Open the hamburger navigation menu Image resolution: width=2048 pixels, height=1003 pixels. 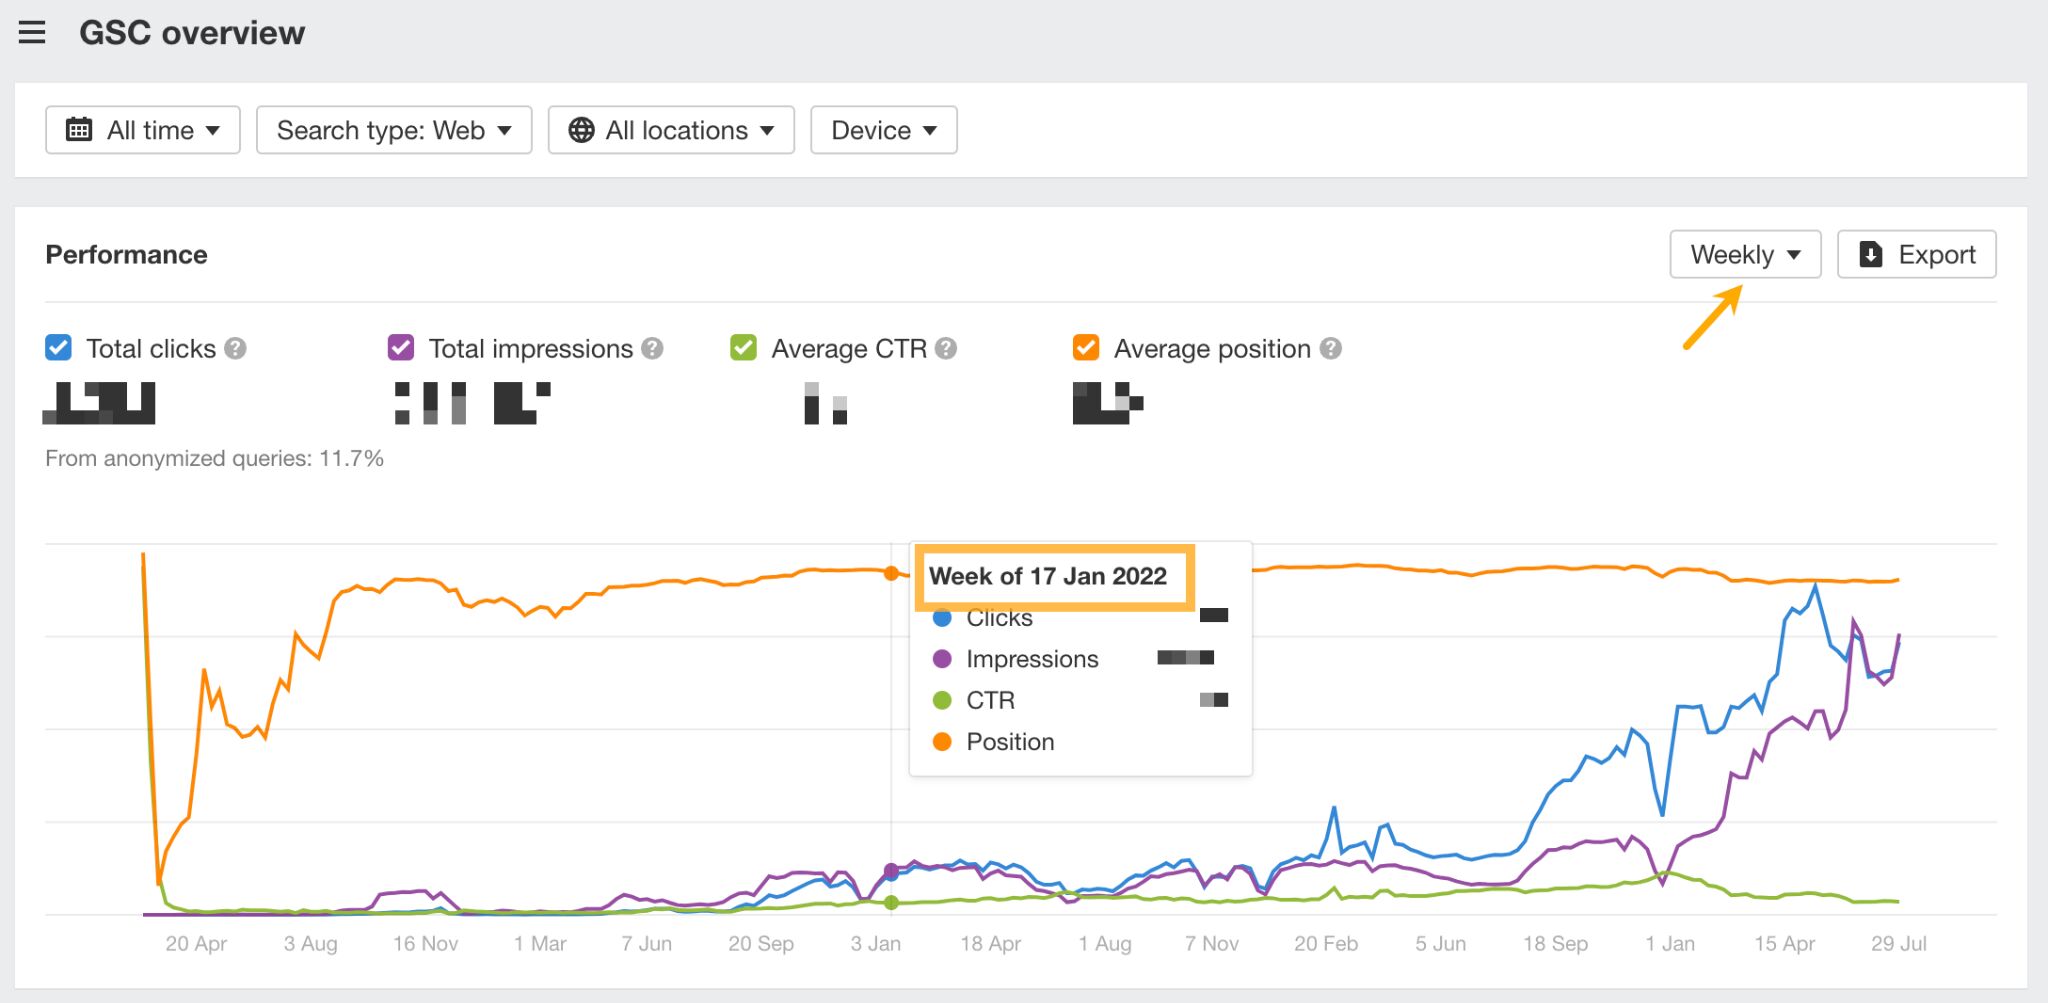tap(33, 32)
